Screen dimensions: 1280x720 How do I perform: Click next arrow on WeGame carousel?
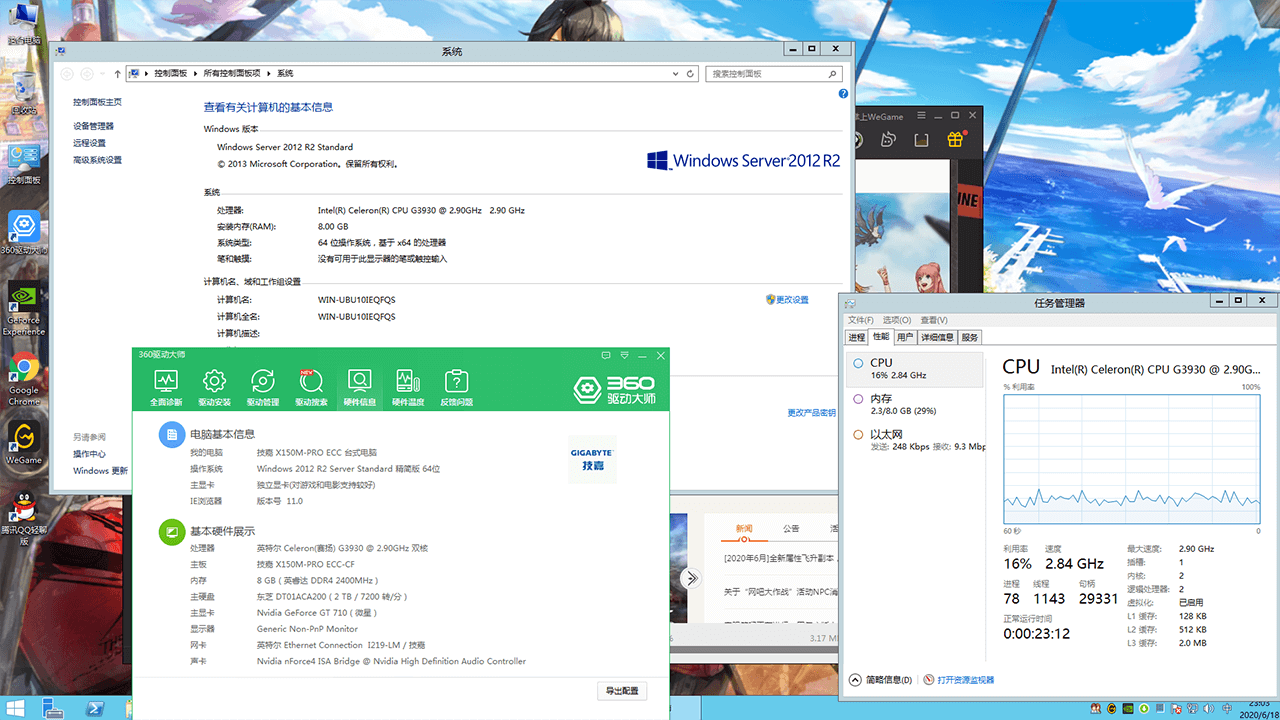(689, 578)
